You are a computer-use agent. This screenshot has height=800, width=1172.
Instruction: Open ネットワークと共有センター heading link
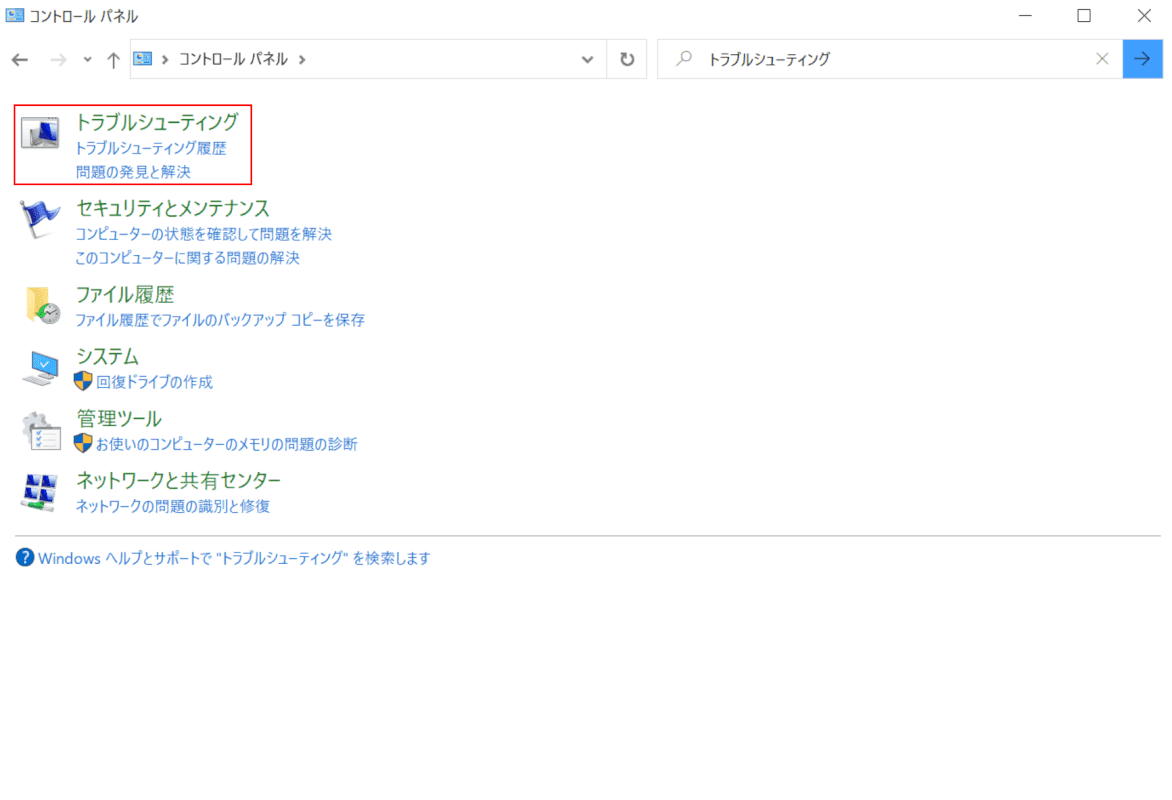(x=179, y=480)
